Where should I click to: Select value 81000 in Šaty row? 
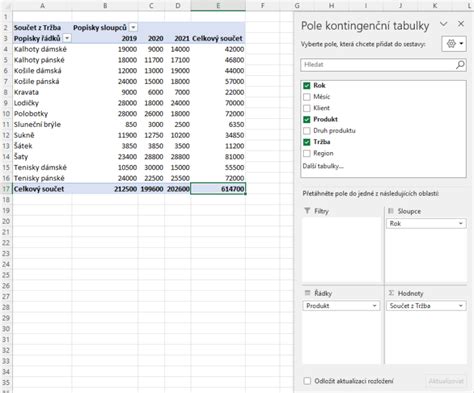tap(218, 157)
